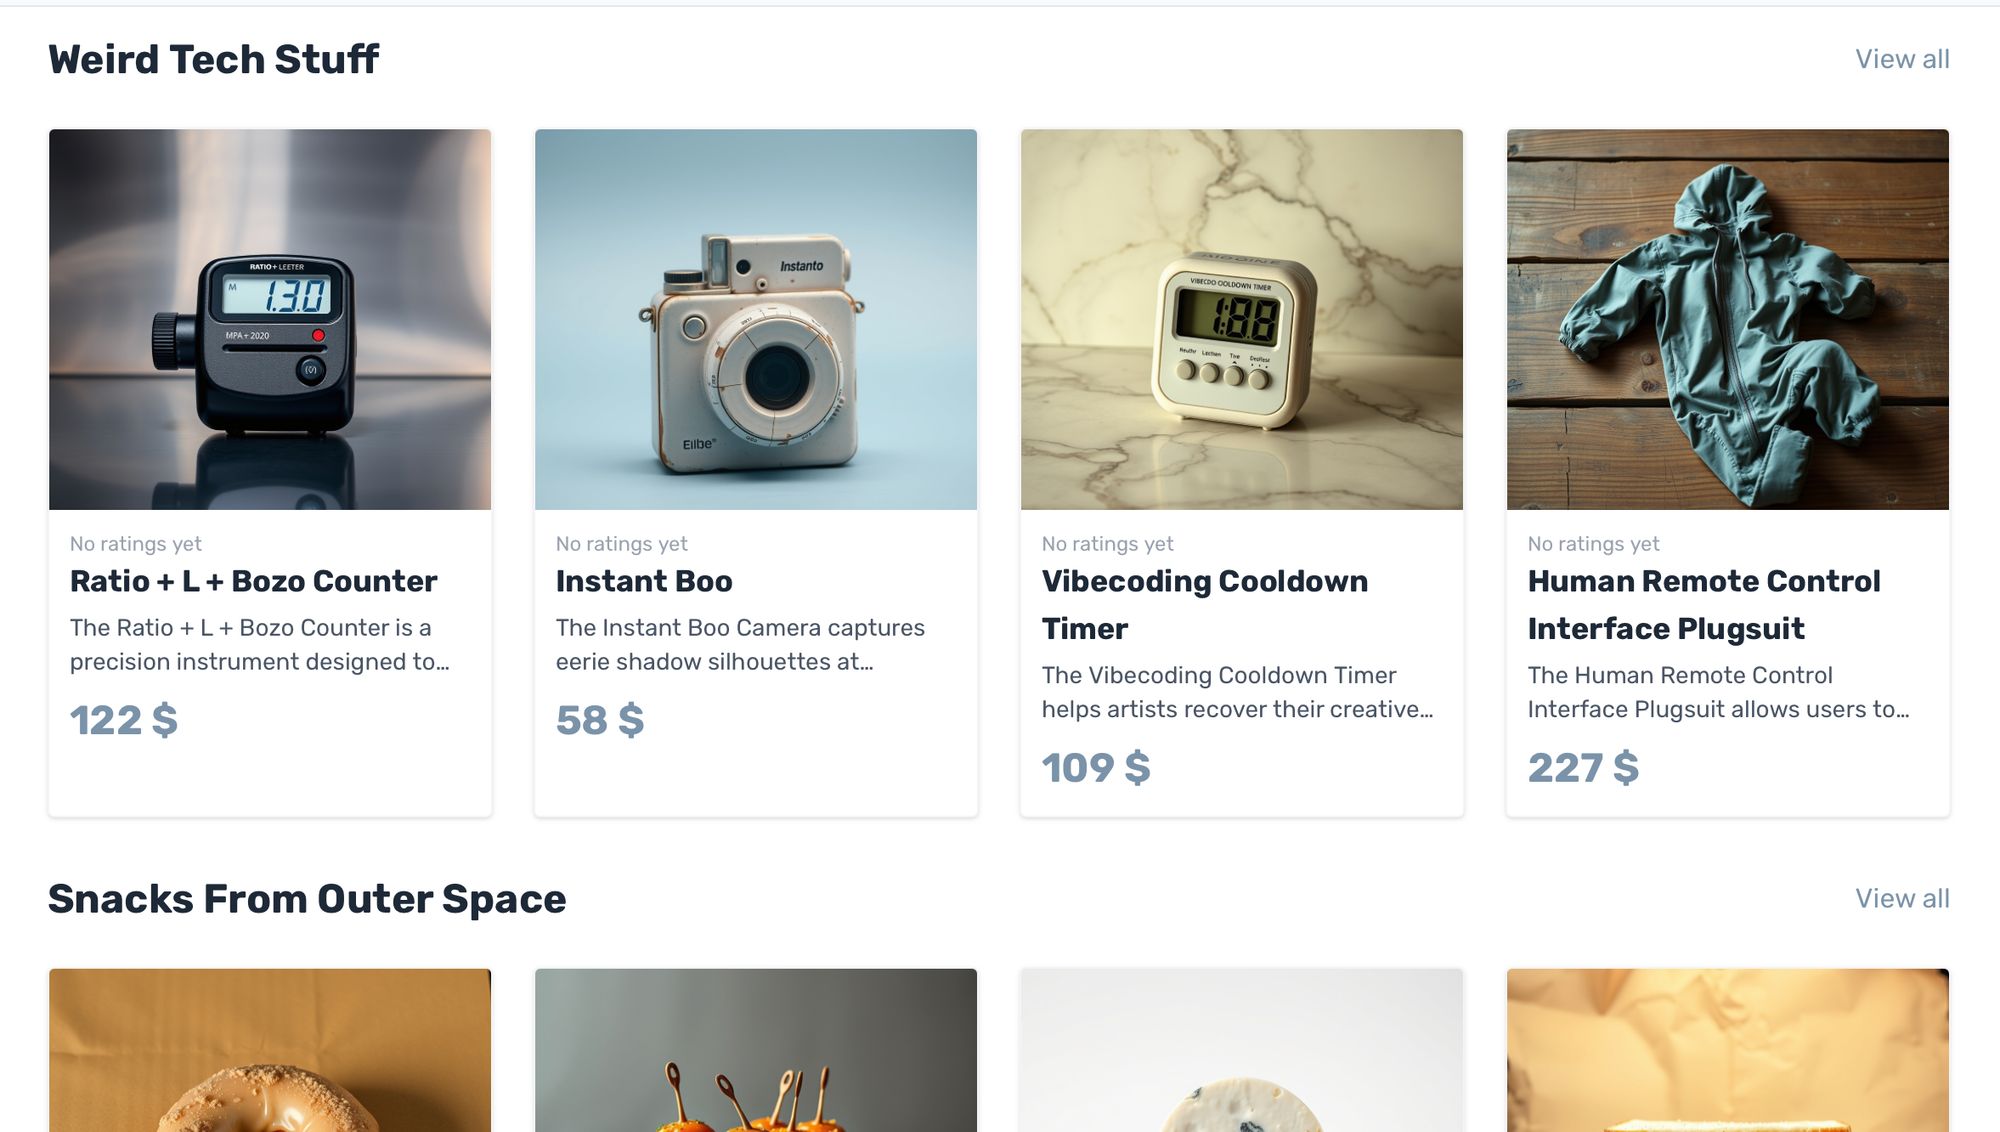Select the orange skewered snack image
2000x1132 pixels.
tap(756, 1050)
